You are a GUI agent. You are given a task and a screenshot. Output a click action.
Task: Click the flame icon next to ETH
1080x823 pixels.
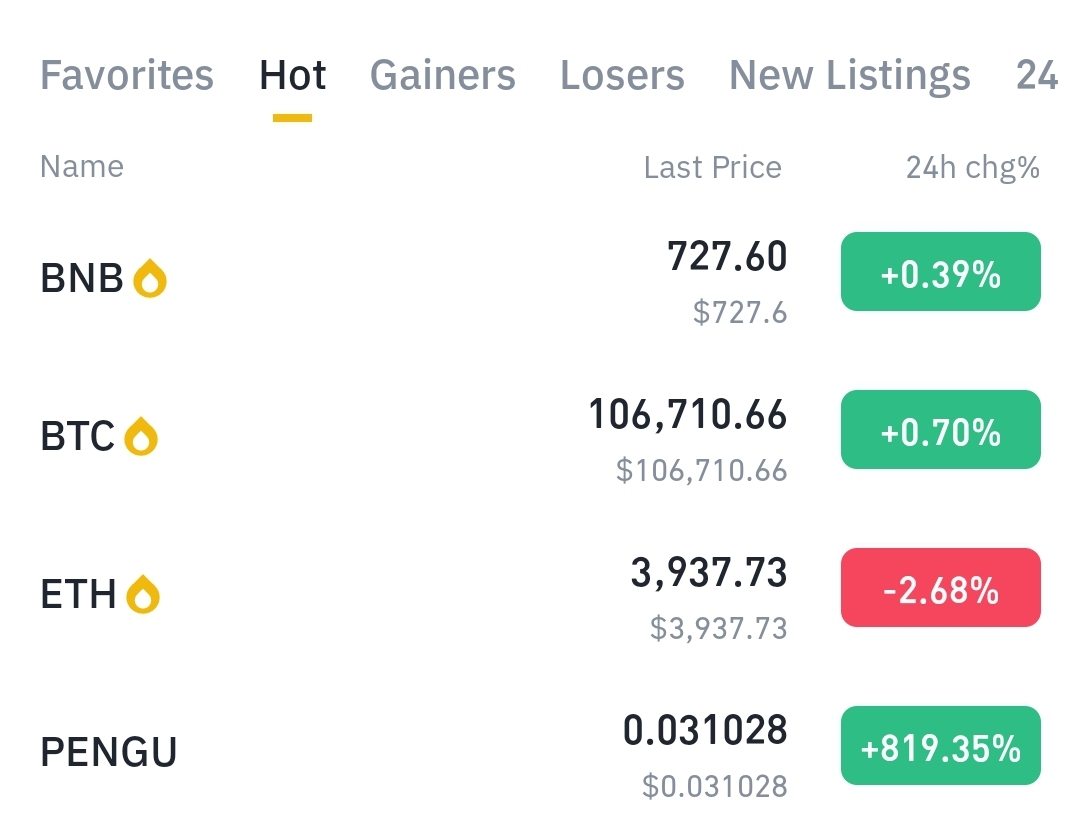tap(143, 594)
